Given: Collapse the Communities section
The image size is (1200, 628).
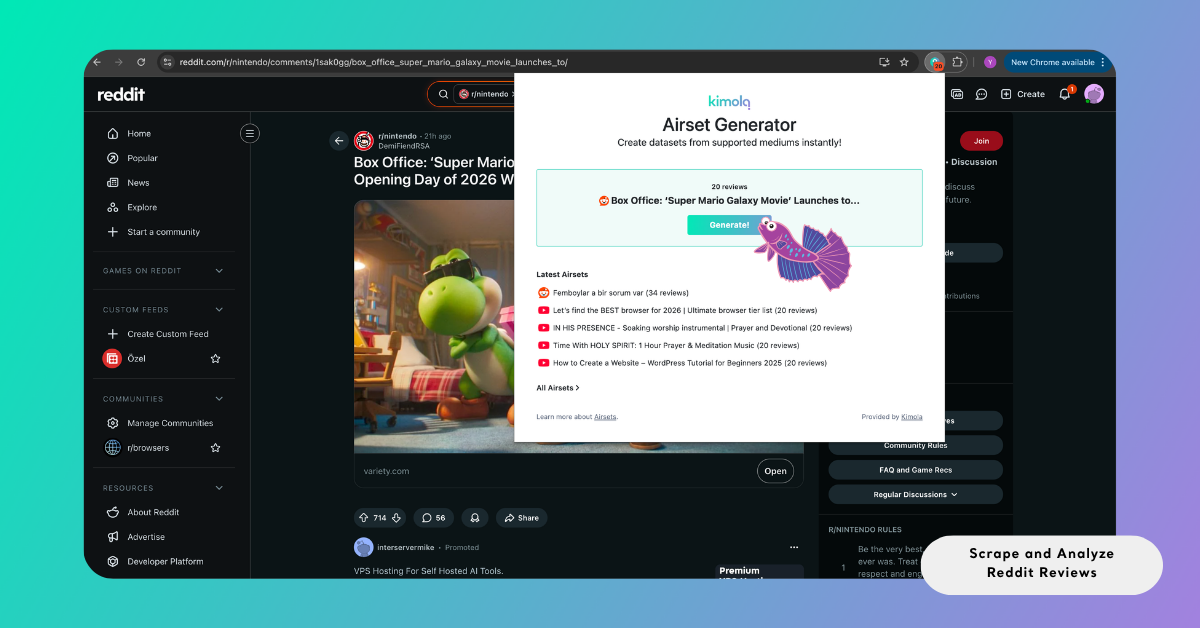Looking at the screenshot, I should [x=219, y=398].
